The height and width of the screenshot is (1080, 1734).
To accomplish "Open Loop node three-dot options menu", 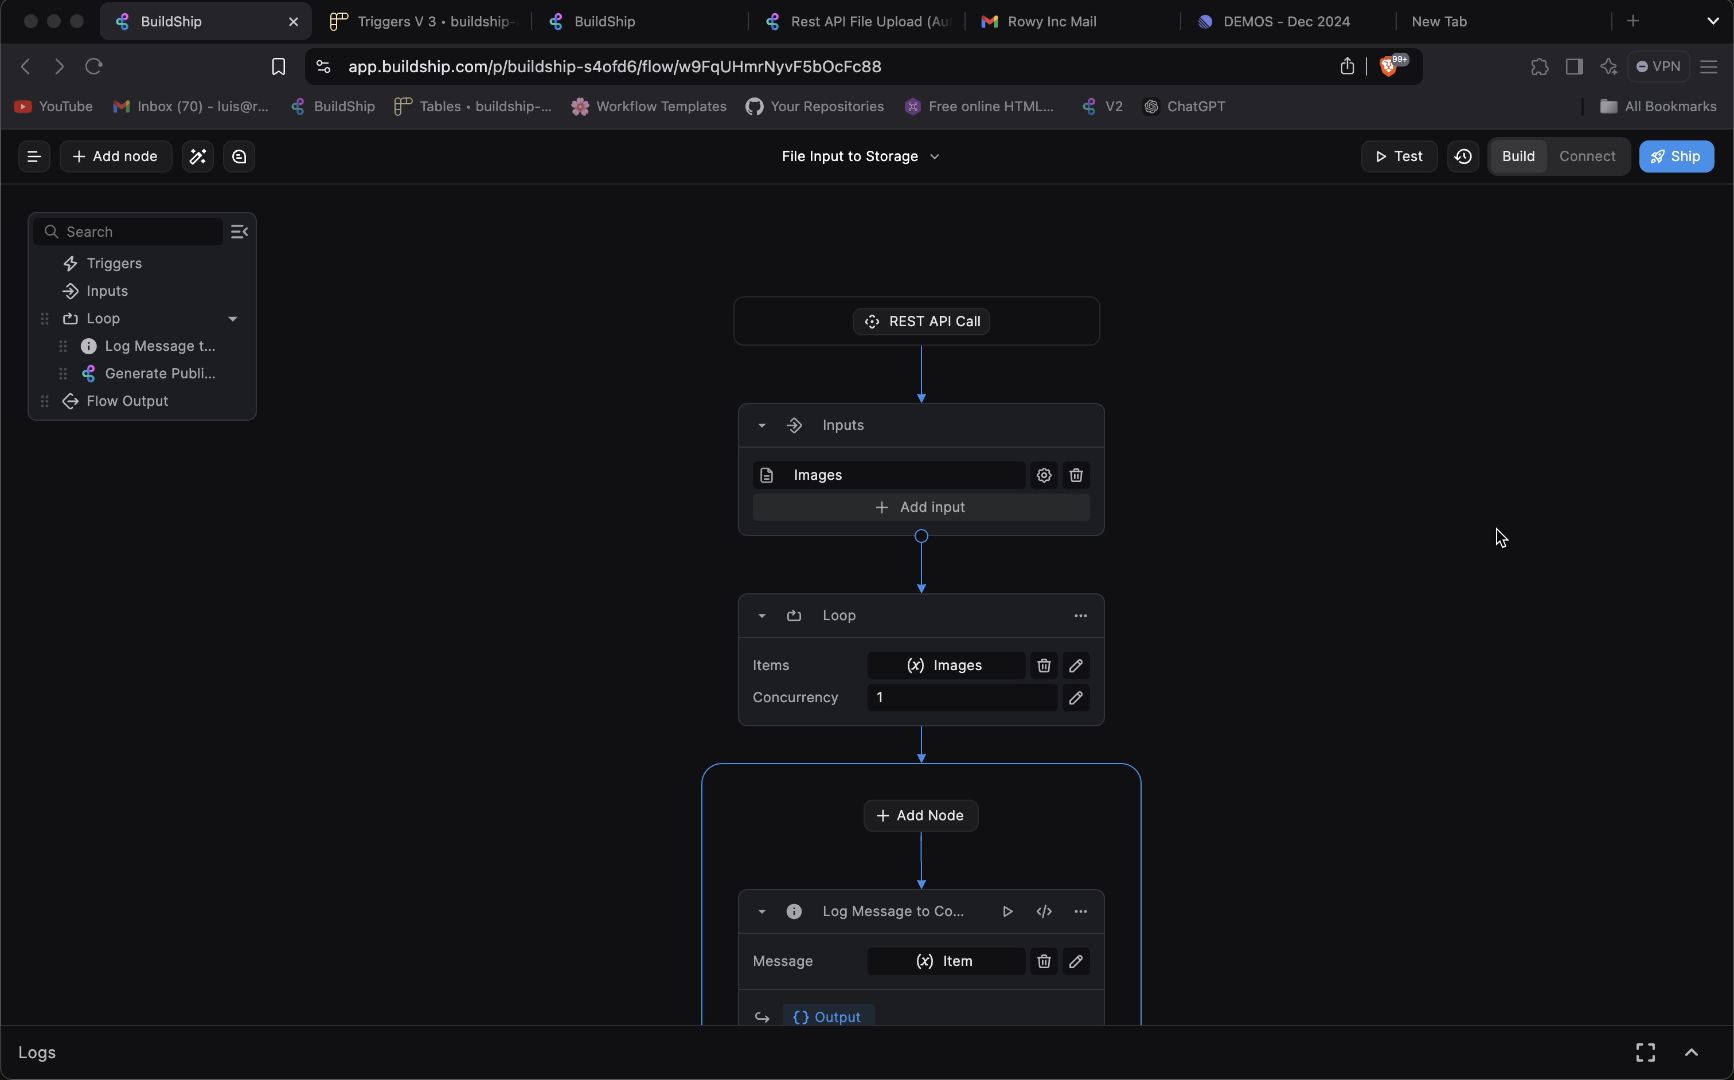I will tap(1080, 616).
